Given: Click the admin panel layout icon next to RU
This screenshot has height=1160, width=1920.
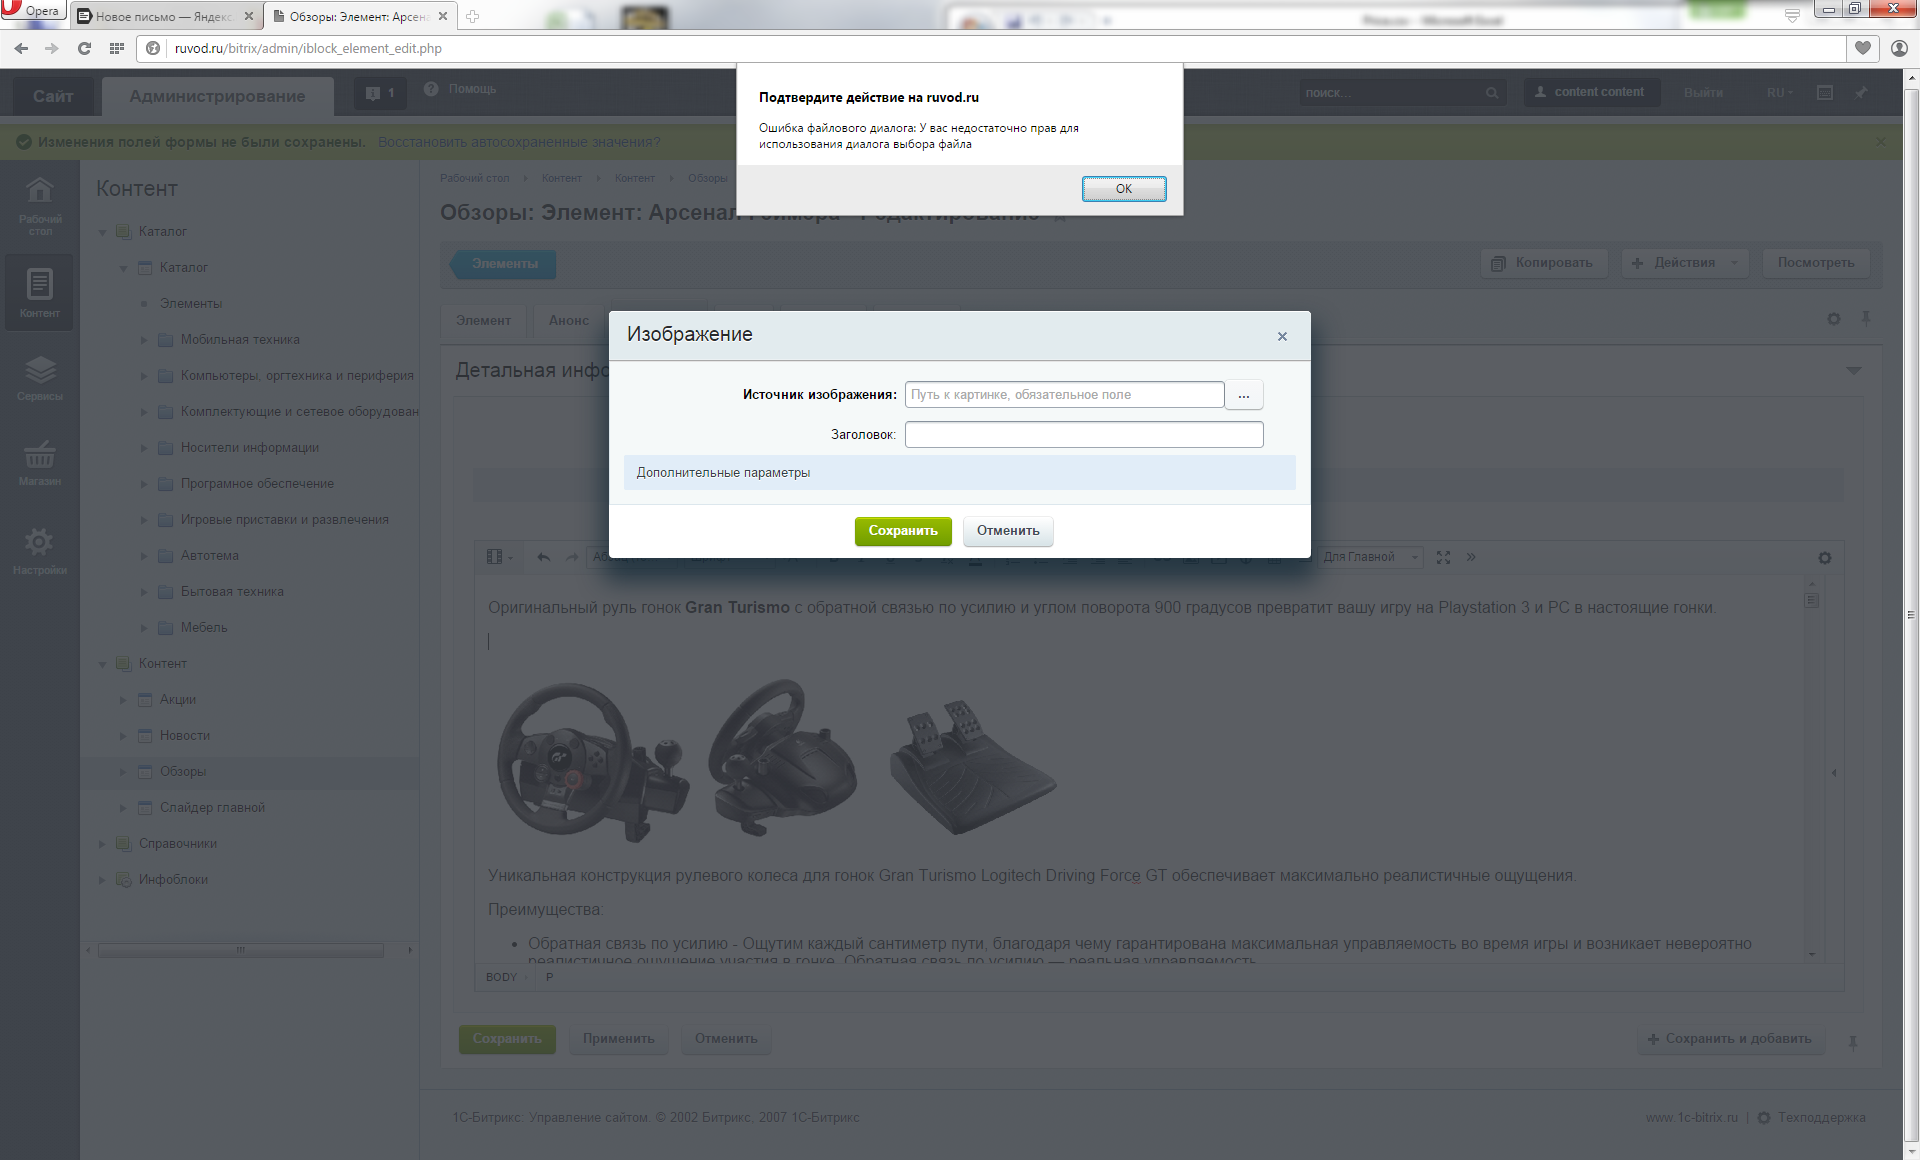Looking at the screenshot, I should click(1825, 93).
